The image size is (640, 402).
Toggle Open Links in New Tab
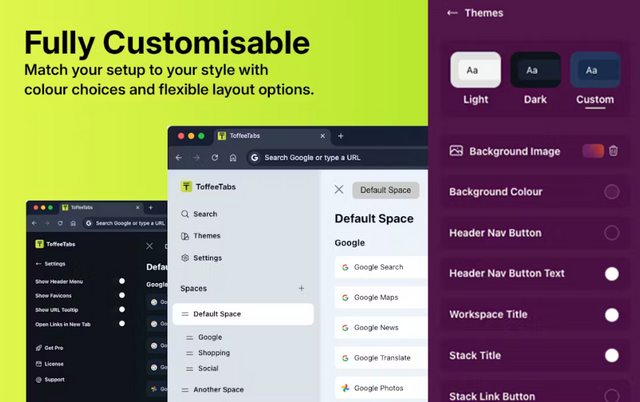122,324
